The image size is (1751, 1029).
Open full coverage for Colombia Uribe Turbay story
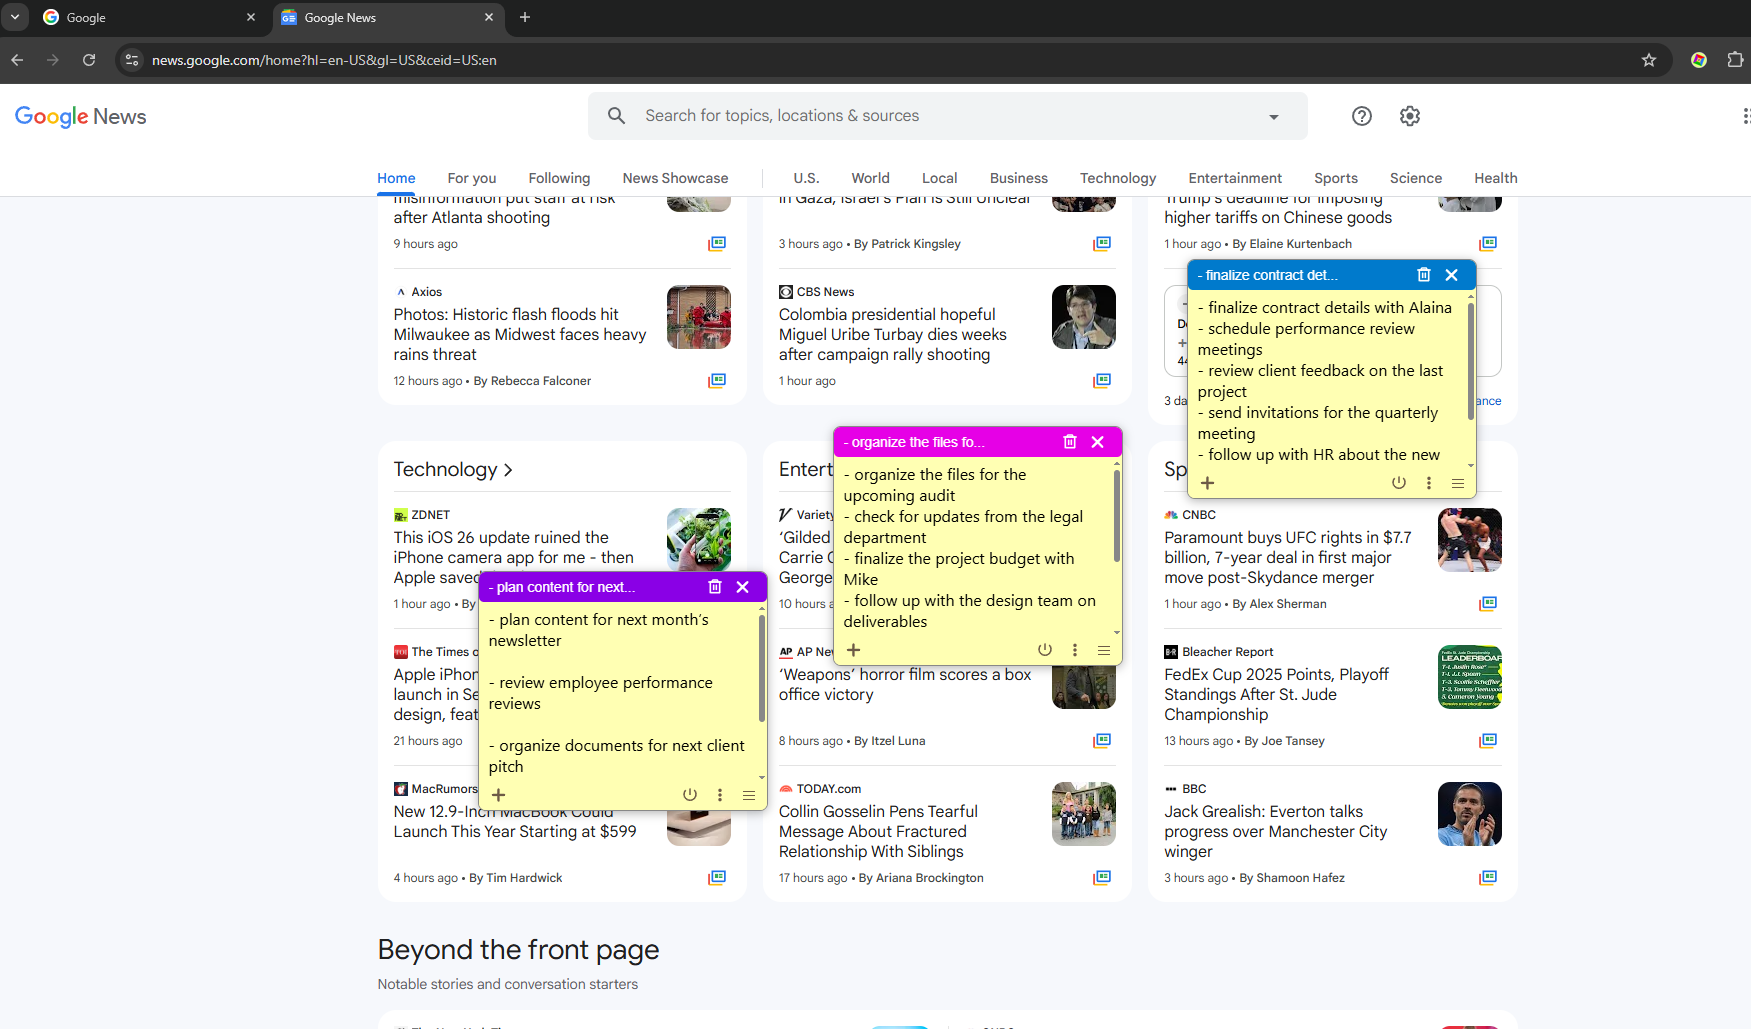1102,381
